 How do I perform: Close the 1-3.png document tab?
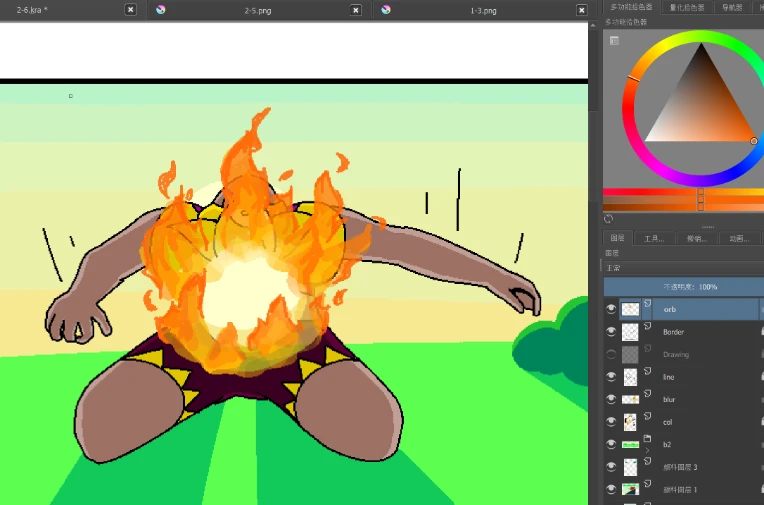click(x=582, y=10)
